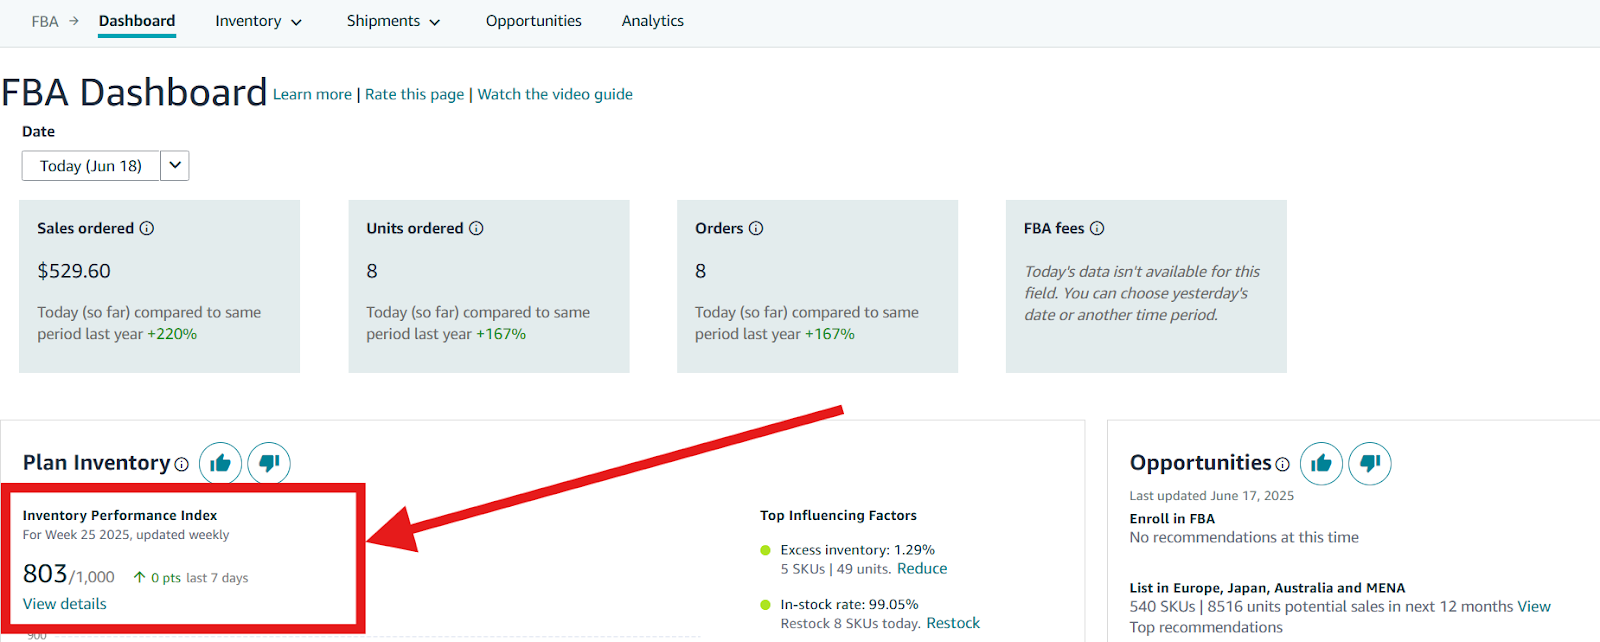The width and height of the screenshot is (1600, 642).
Task: Click View link for Europe, Japan listing
Action: coord(1534,606)
